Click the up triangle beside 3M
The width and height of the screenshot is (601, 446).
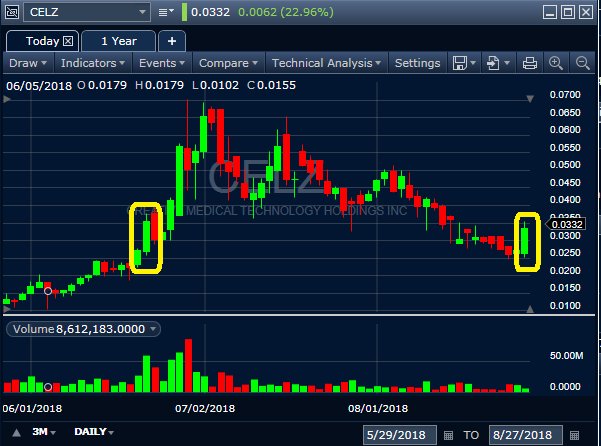point(16,433)
